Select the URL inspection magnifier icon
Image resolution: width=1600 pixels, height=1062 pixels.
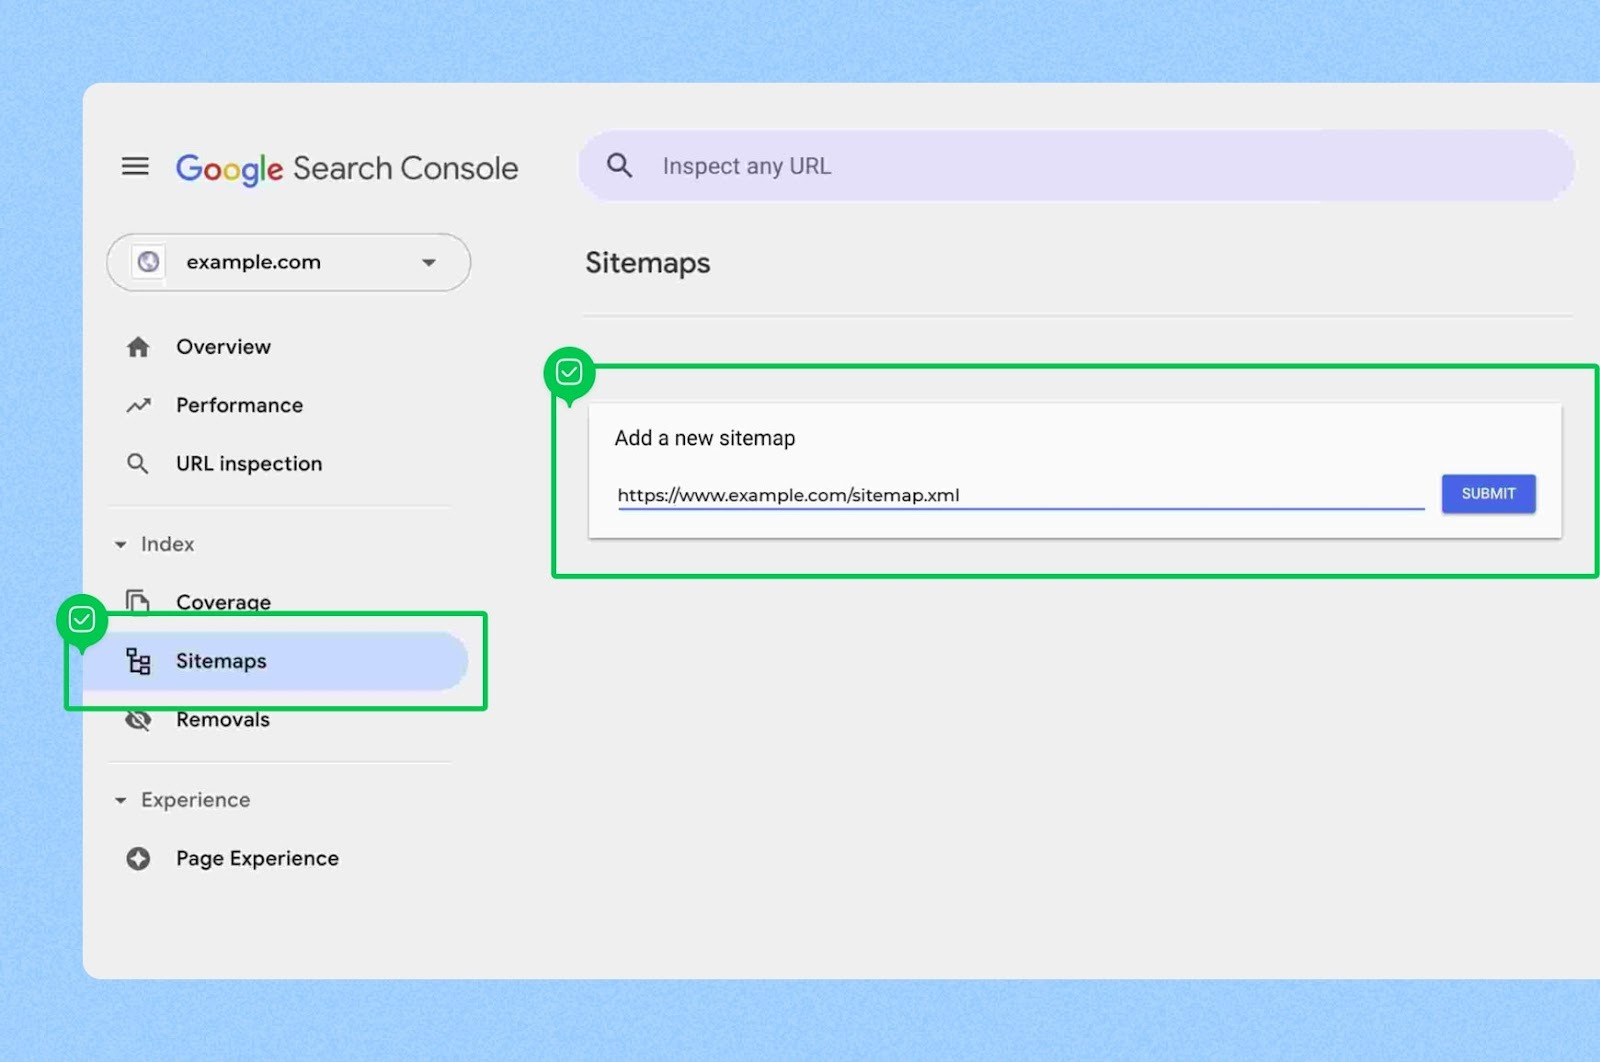[138, 463]
